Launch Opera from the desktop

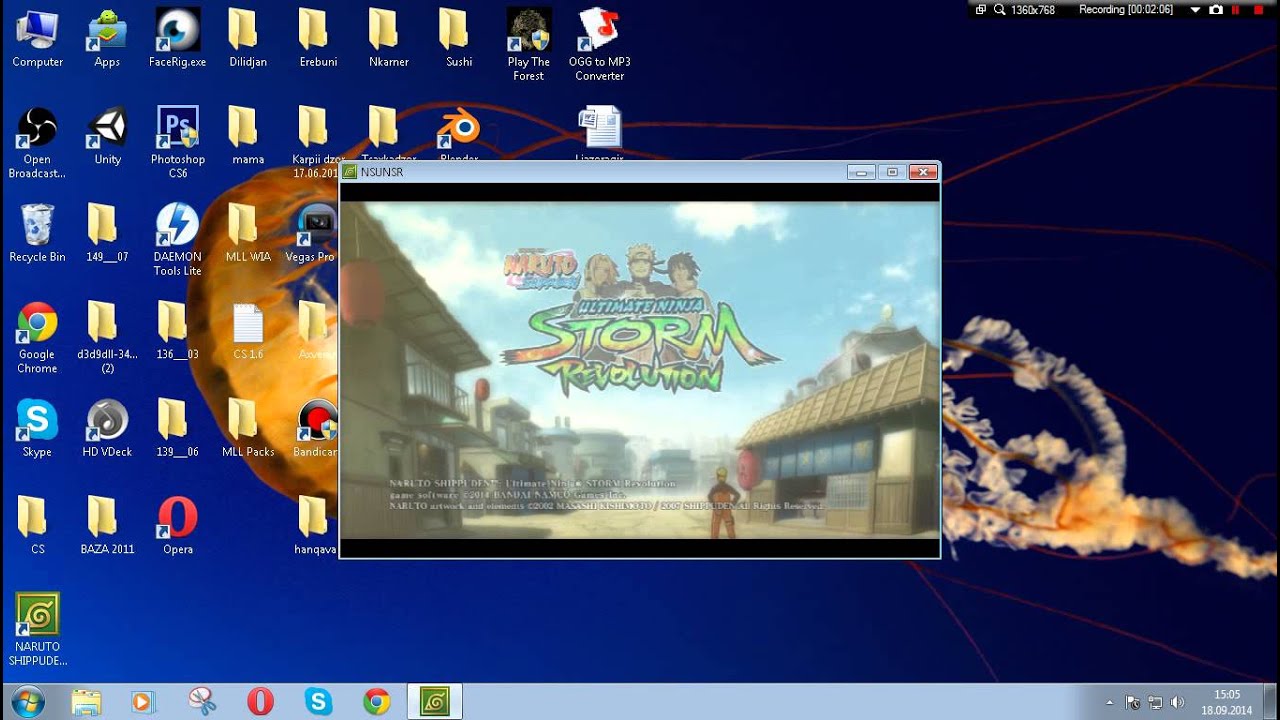(177, 526)
